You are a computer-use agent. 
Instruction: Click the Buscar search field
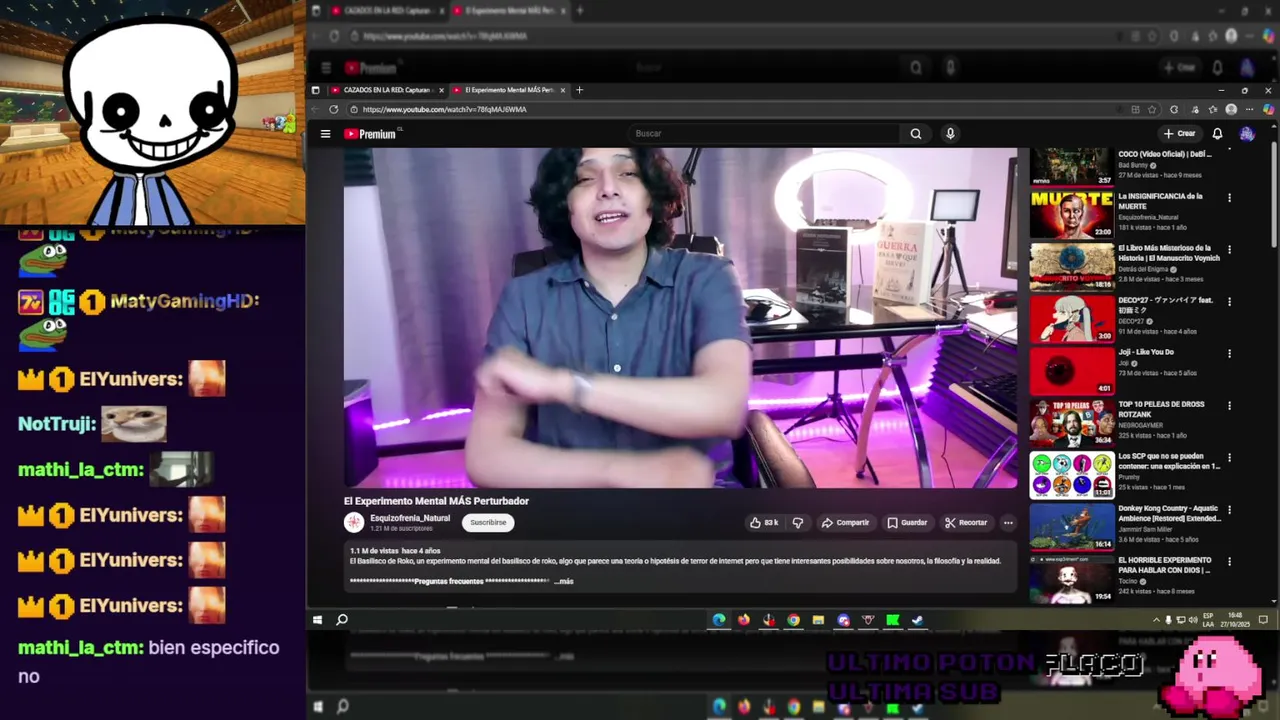[x=765, y=133]
